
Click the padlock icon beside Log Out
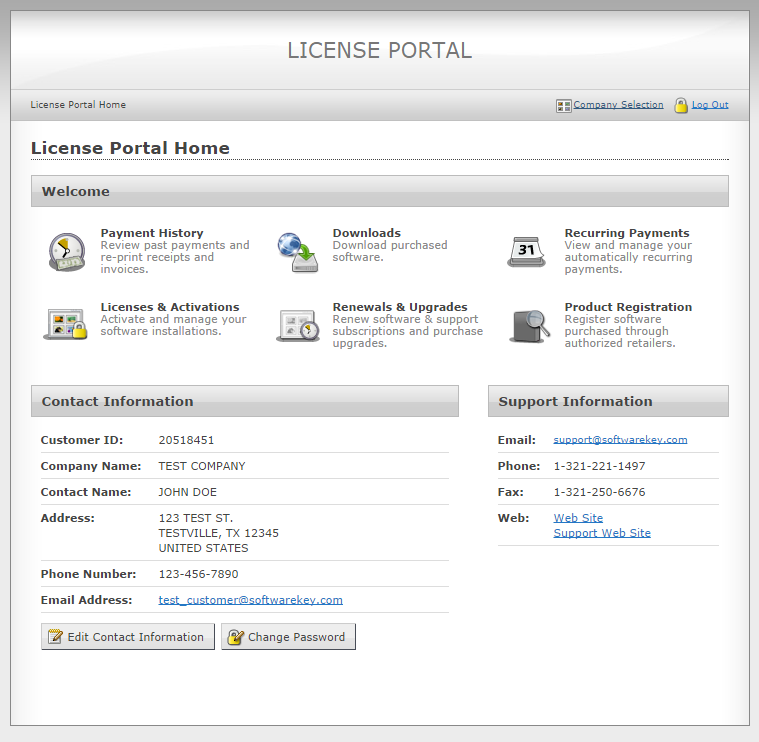[x=681, y=105]
